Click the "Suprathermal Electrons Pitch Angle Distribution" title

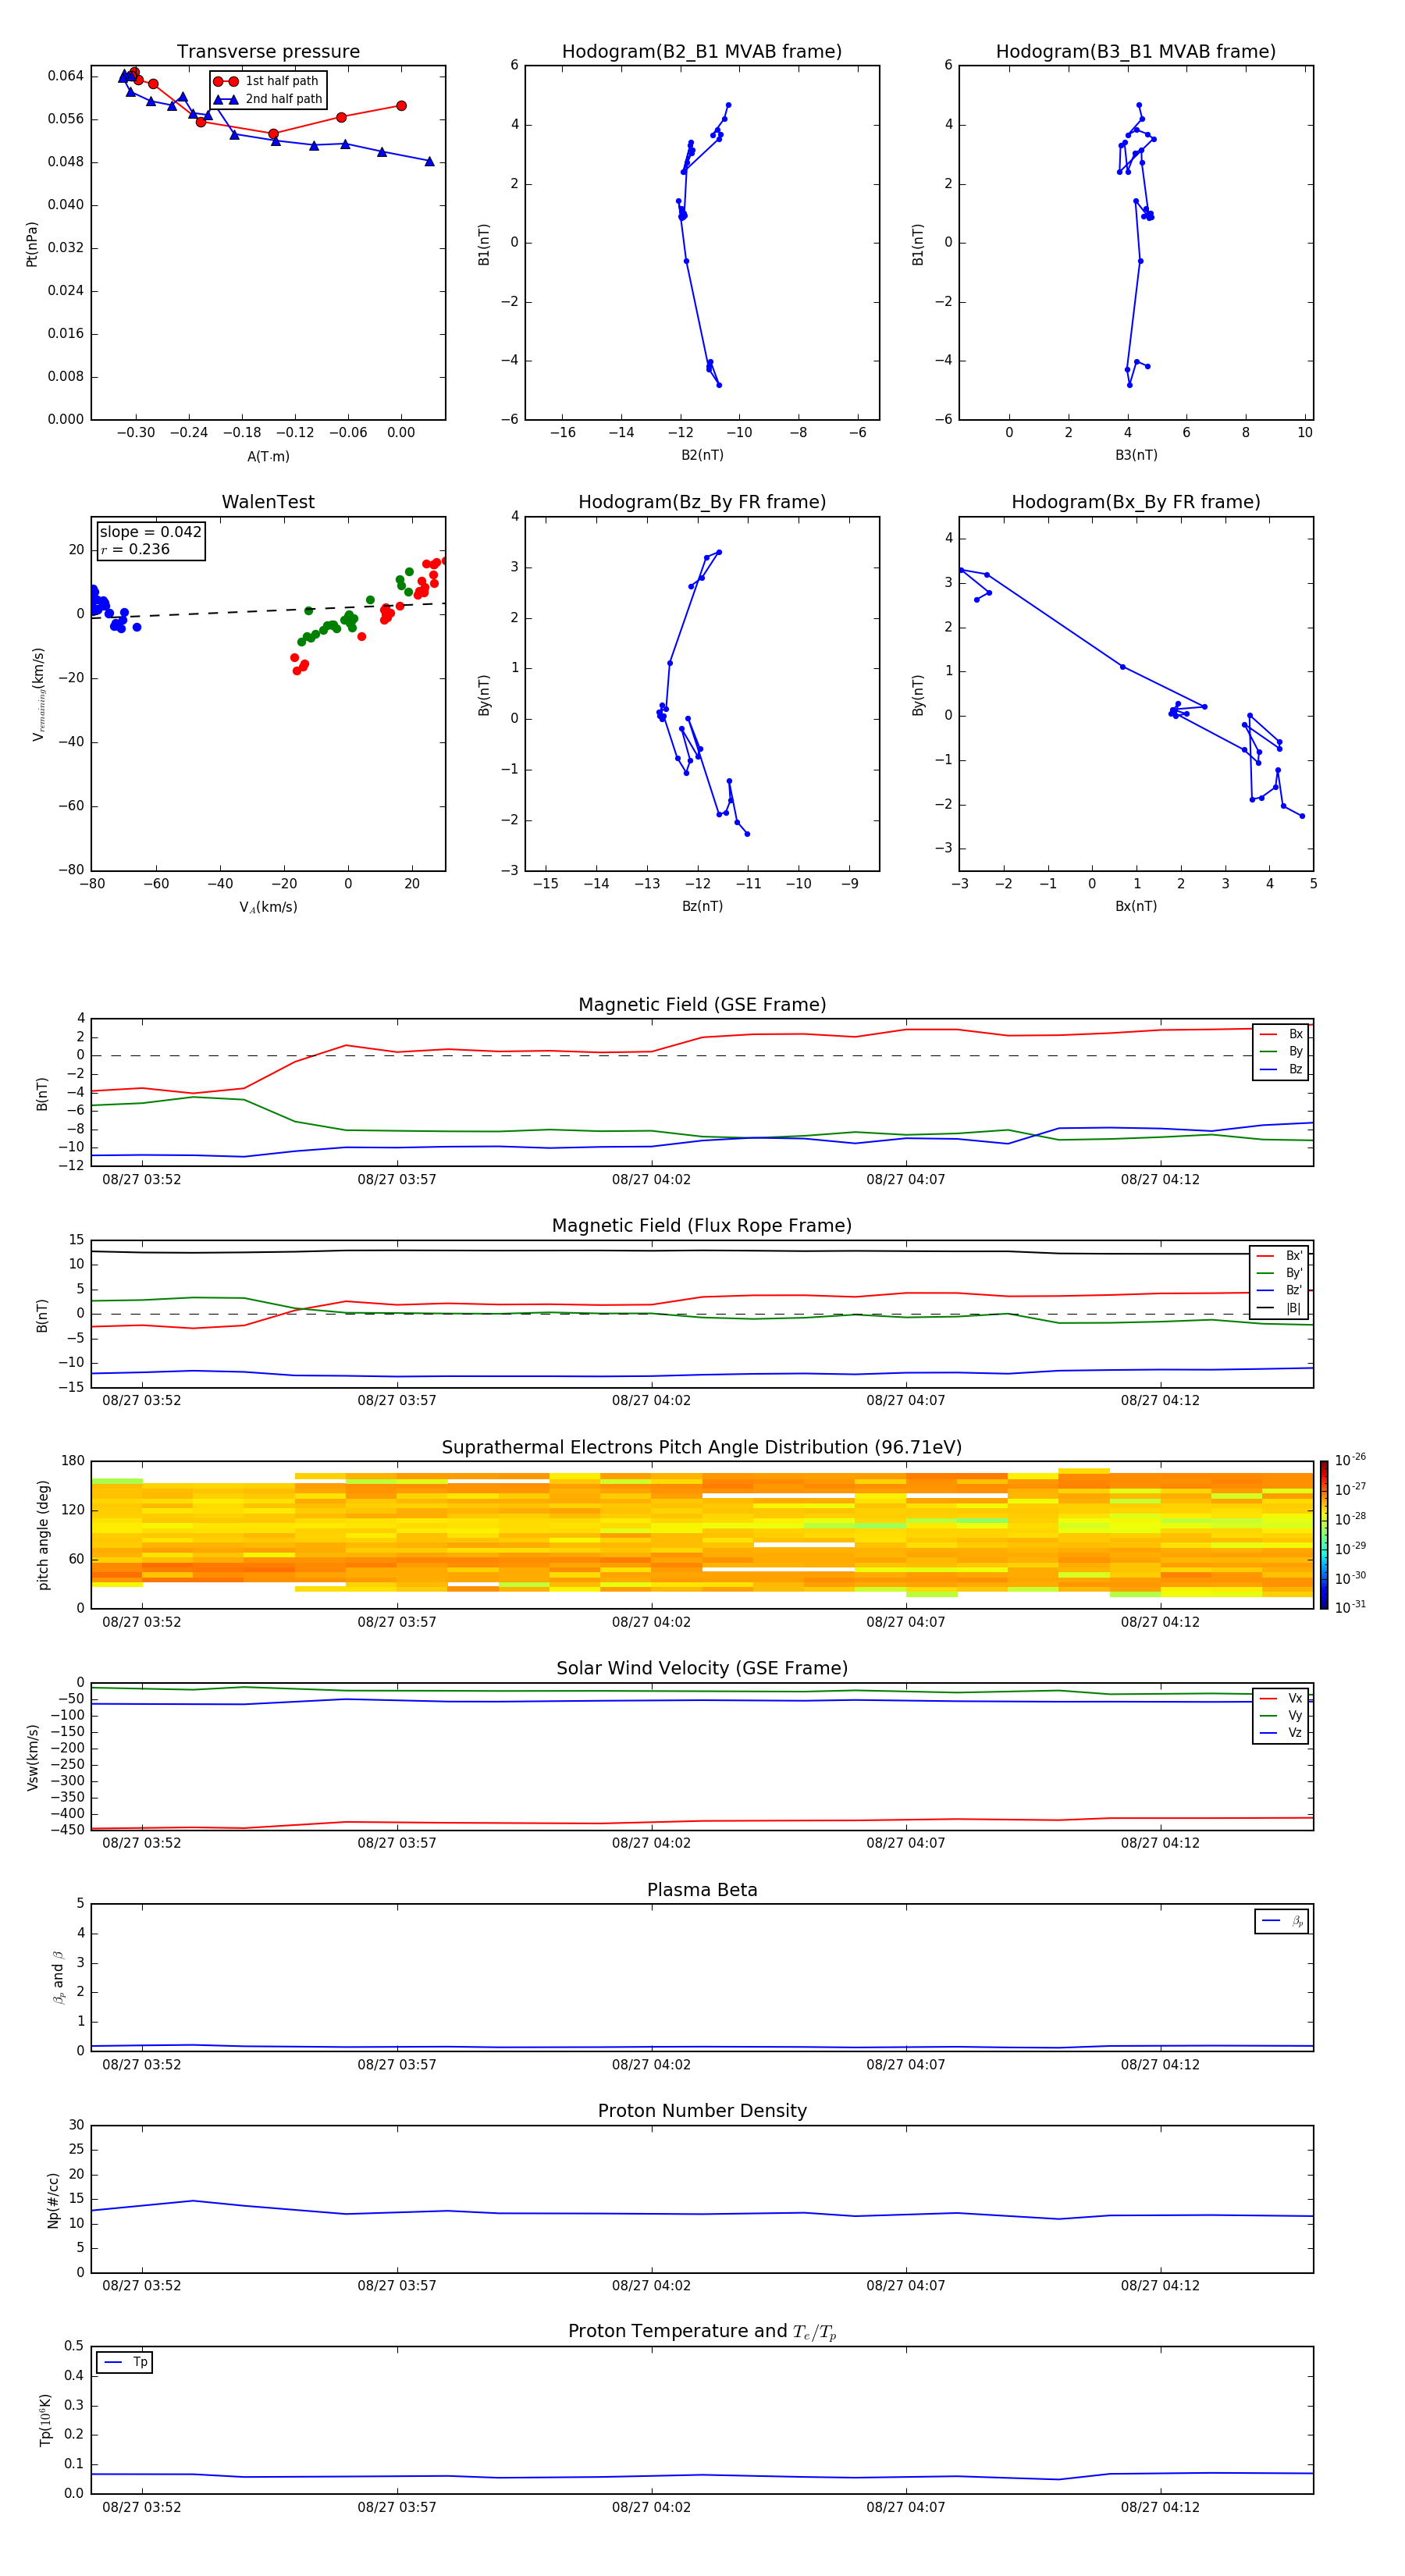pyautogui.click(x=701, y=1447)
